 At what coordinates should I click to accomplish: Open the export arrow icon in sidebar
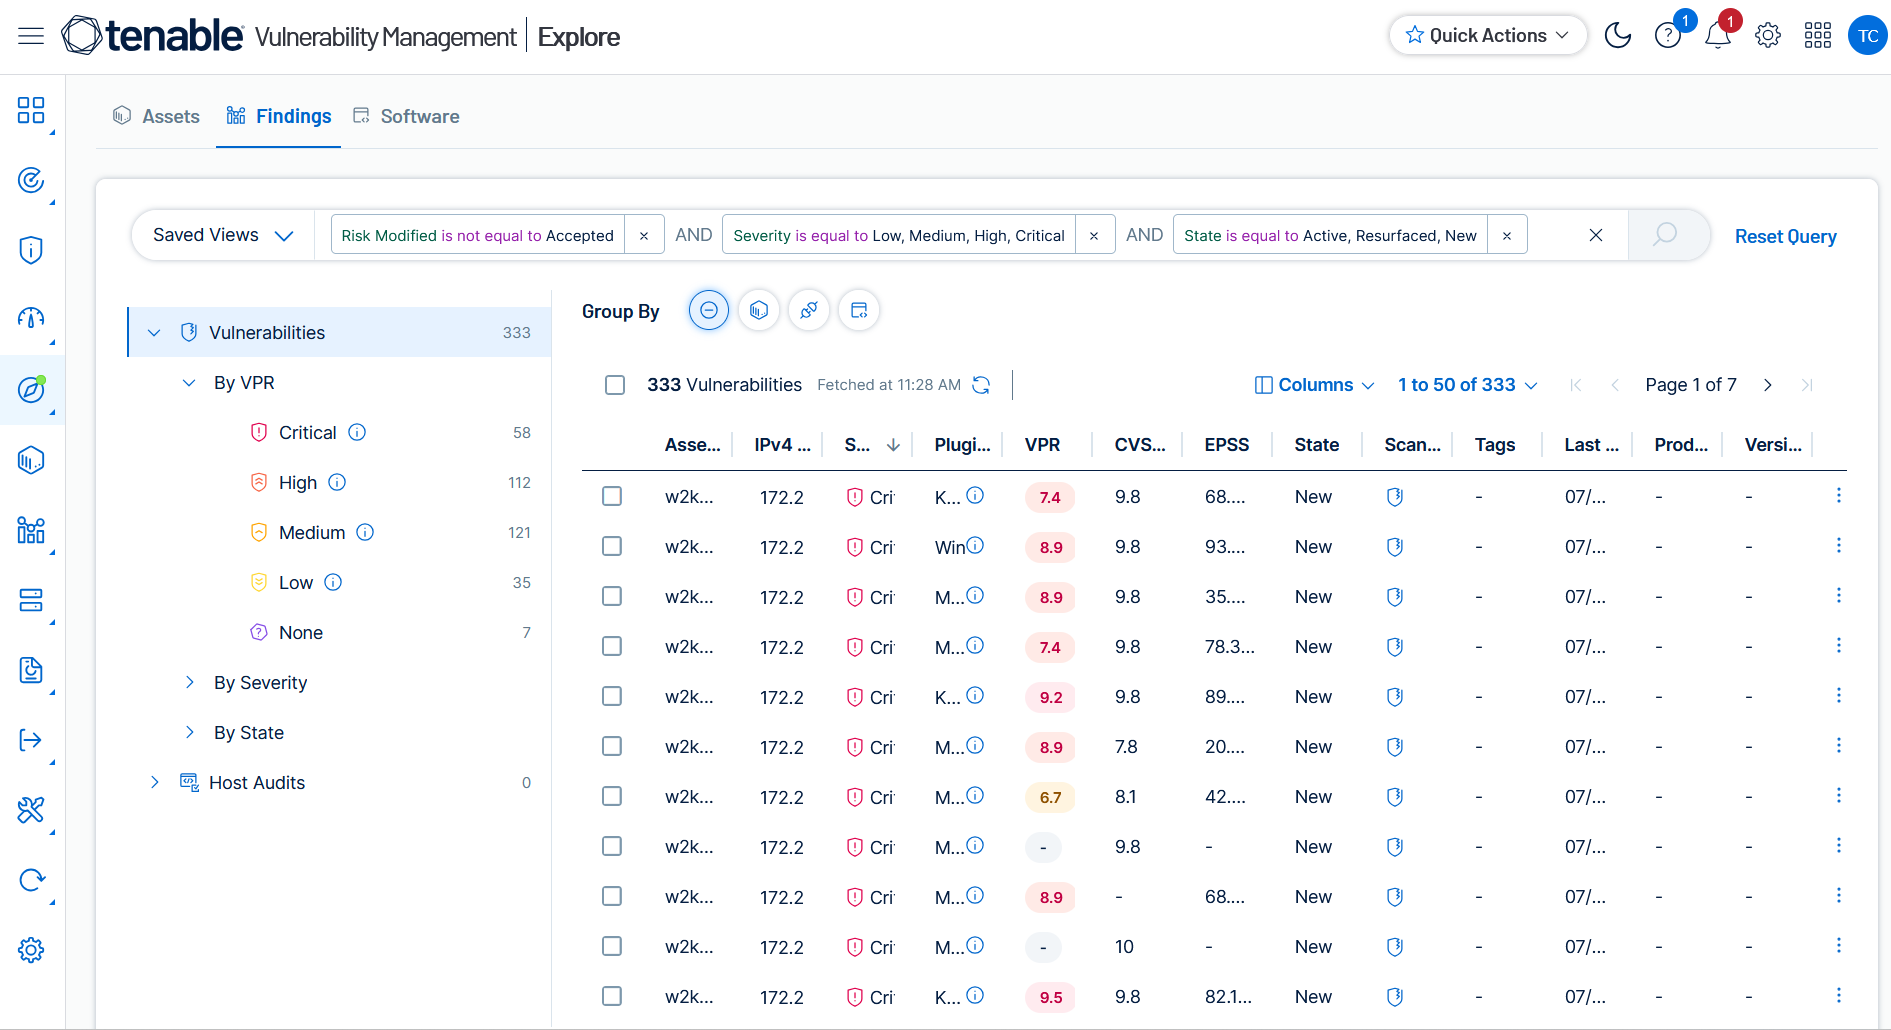(x=31, y=740)
